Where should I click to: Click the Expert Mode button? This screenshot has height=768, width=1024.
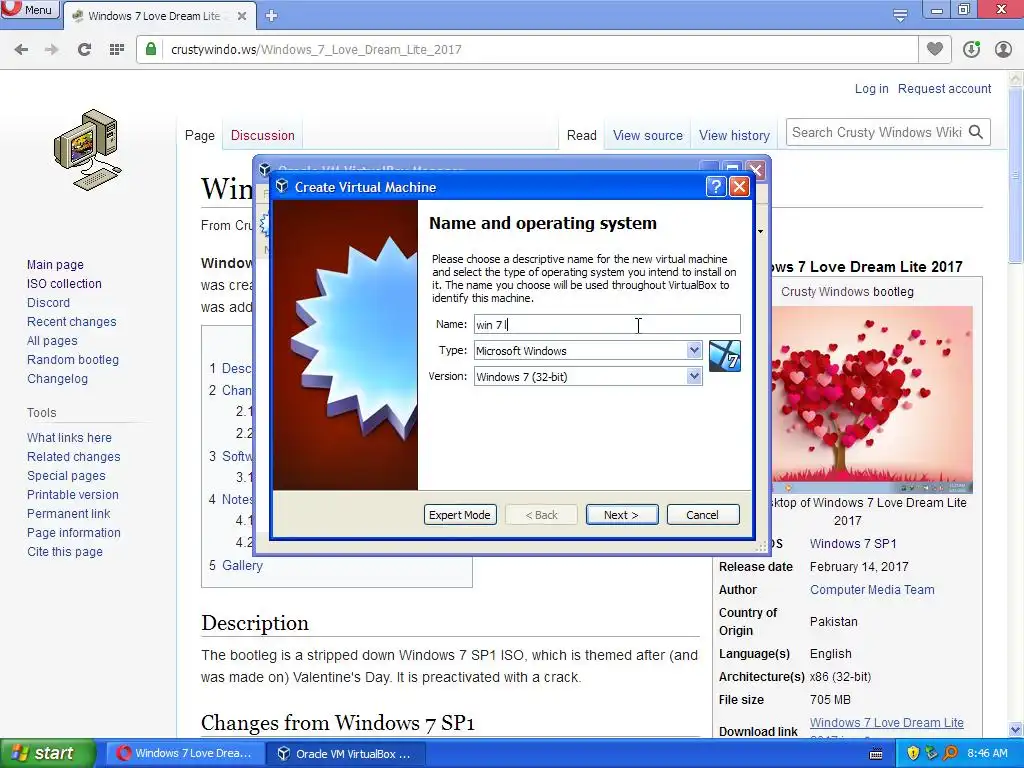pos(460,515)
